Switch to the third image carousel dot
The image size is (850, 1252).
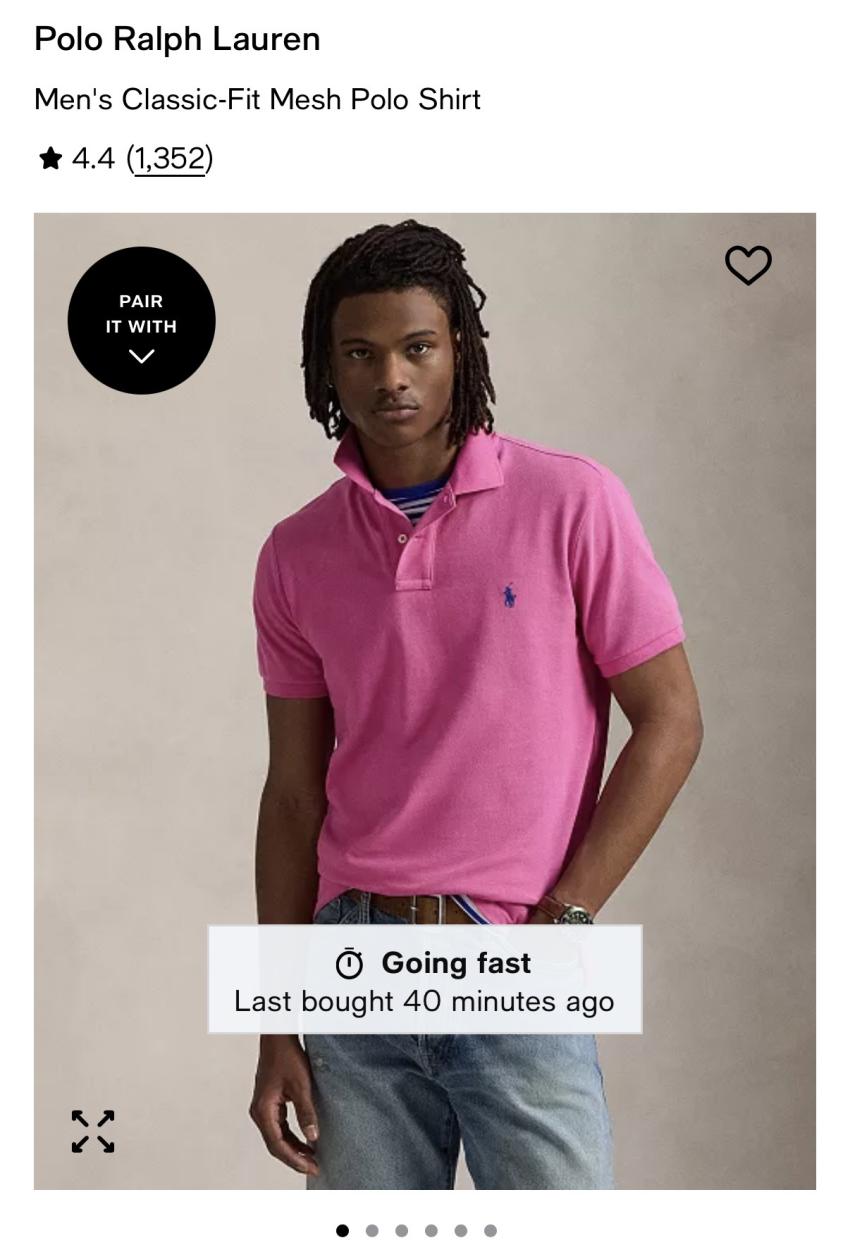click(x=402, y=1230)
